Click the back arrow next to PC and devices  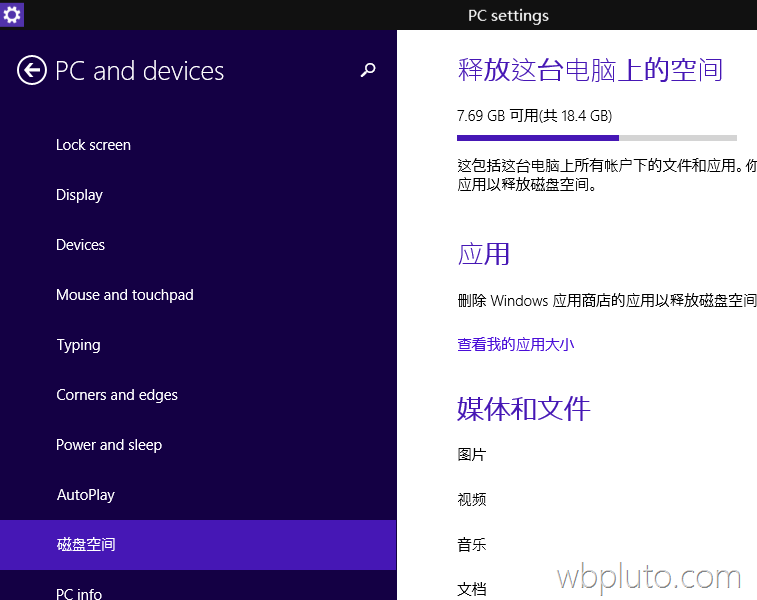(32, 70)
